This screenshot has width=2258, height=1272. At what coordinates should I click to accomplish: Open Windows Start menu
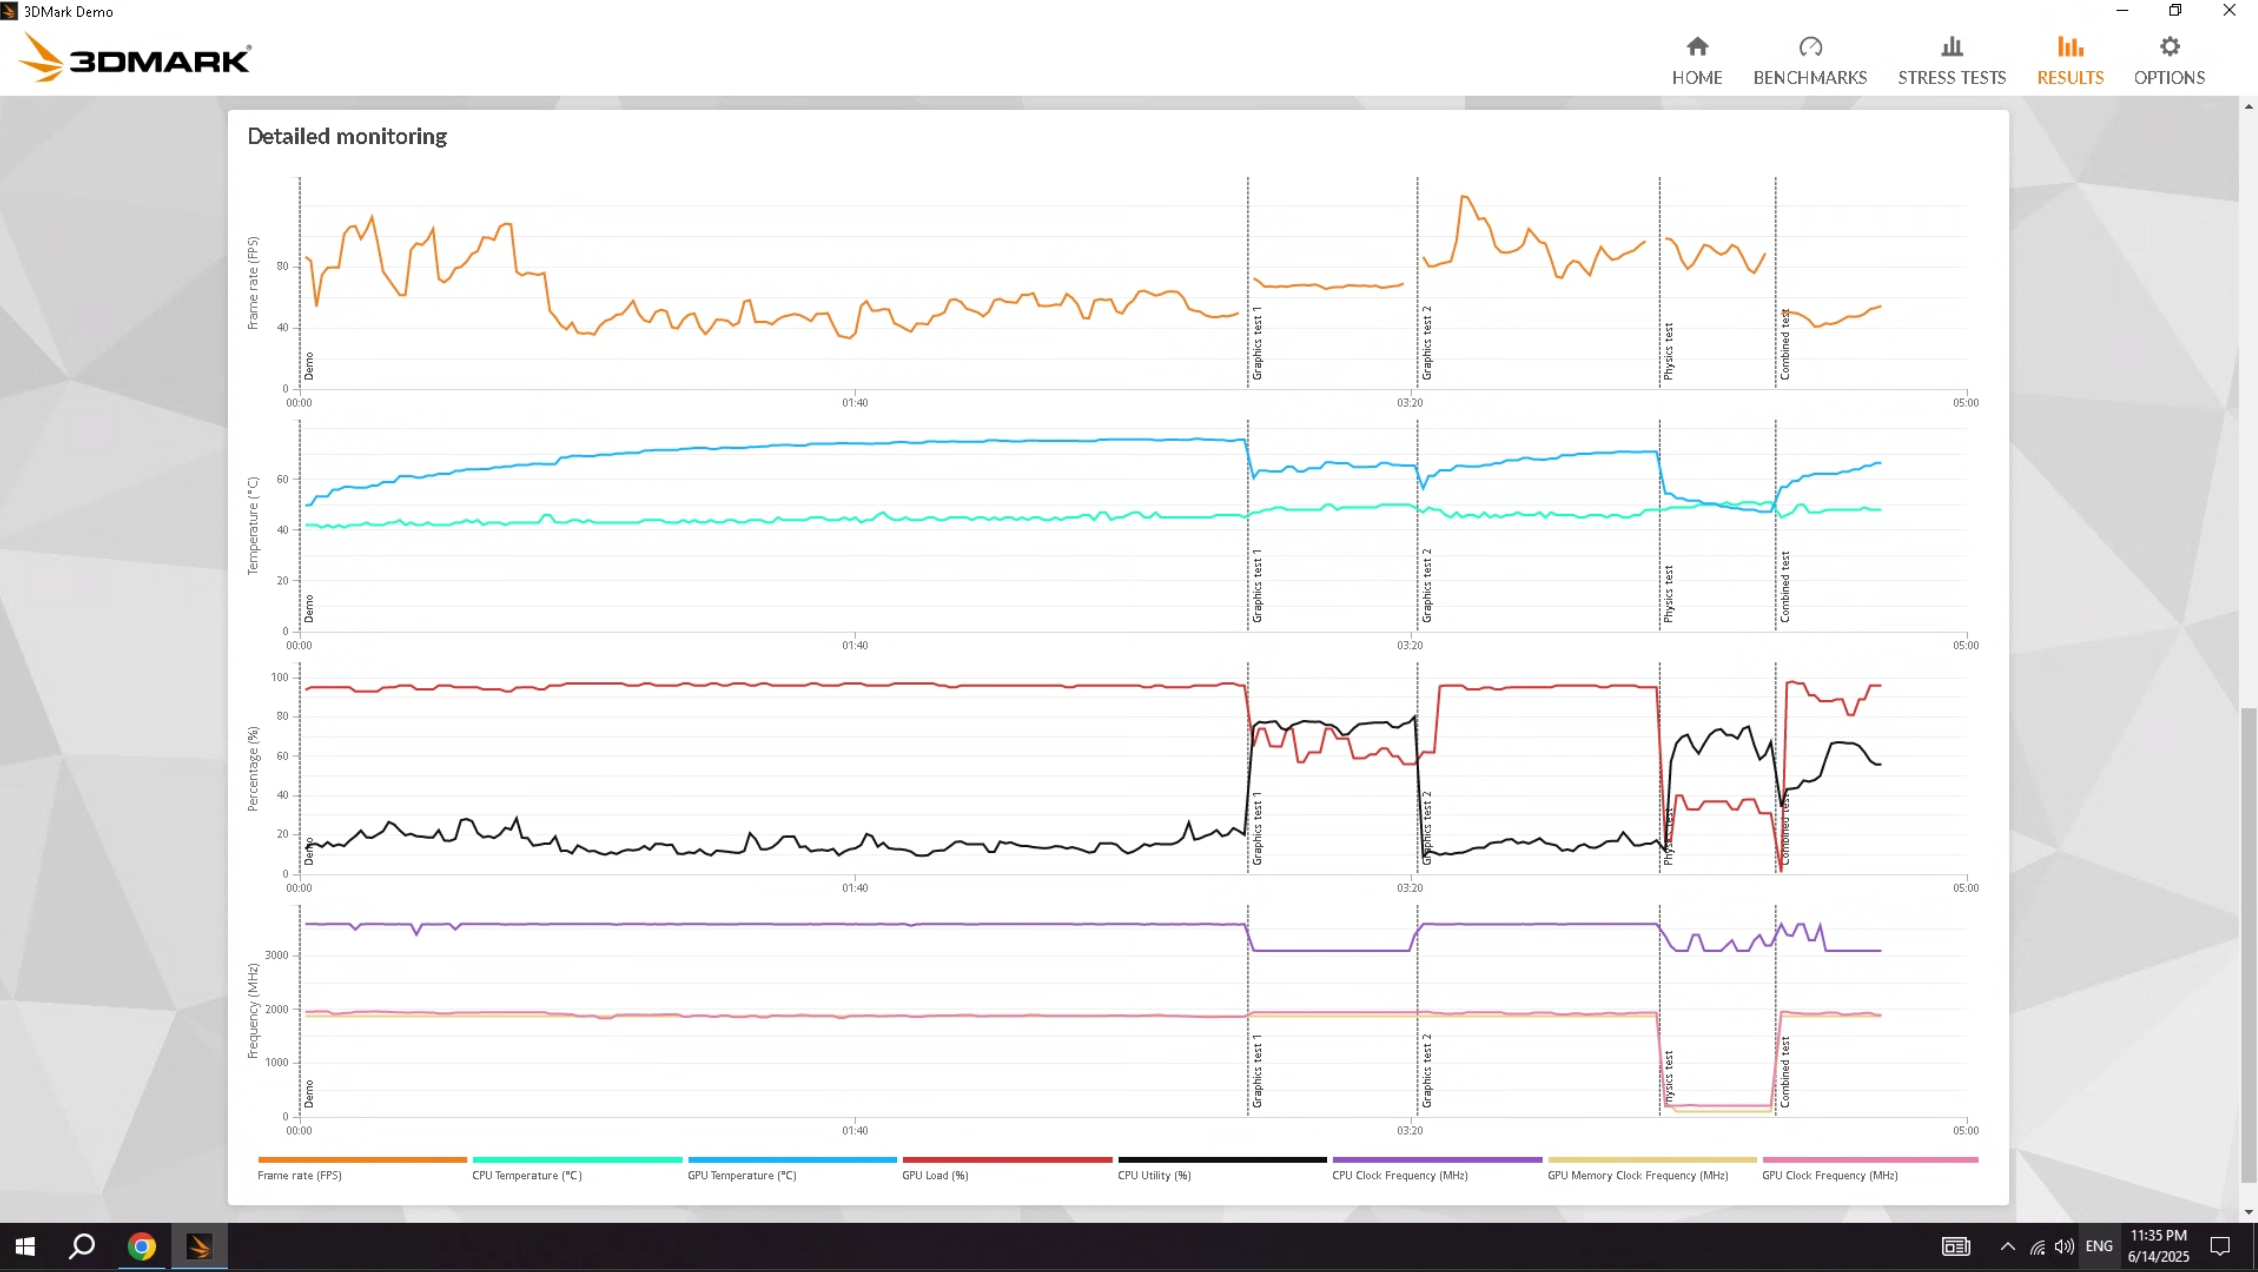coord(25,1246)
